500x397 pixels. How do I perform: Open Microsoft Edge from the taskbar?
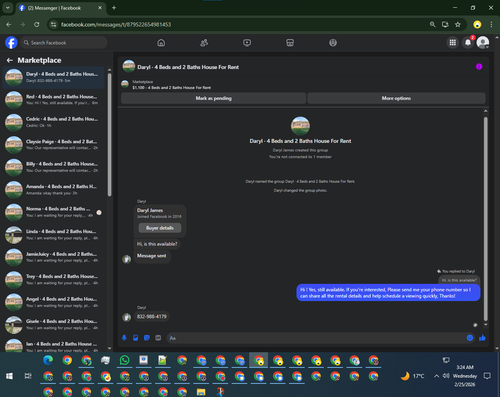pos(48,360)
